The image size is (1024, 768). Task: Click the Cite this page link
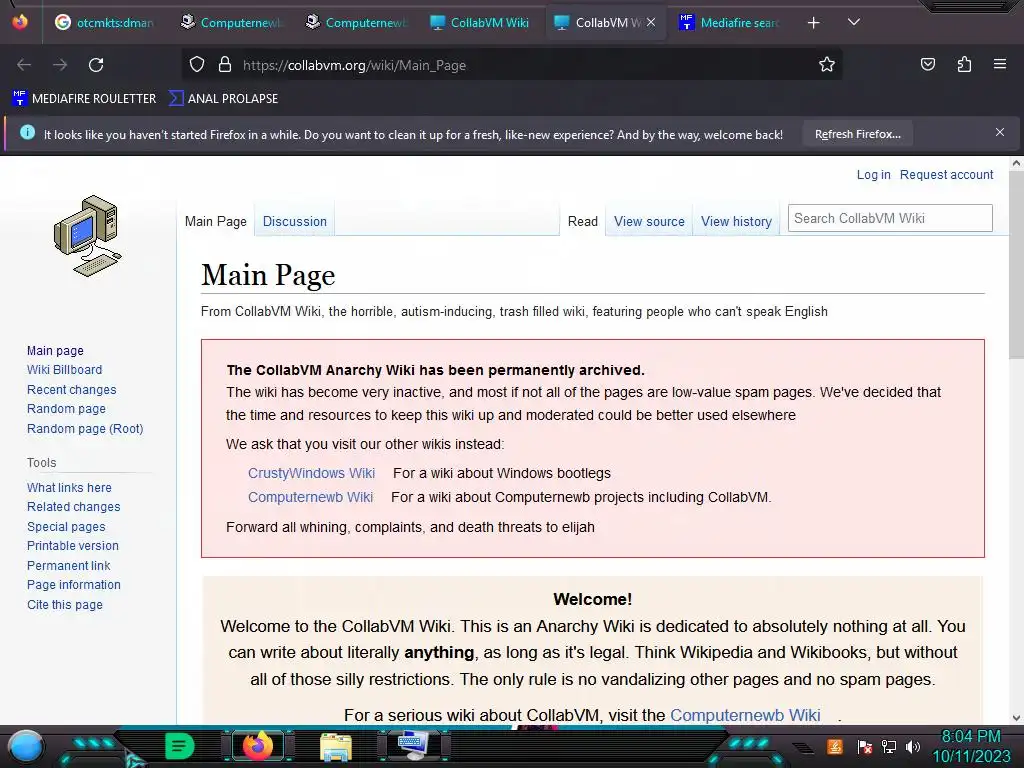click(x=65, y=605)
